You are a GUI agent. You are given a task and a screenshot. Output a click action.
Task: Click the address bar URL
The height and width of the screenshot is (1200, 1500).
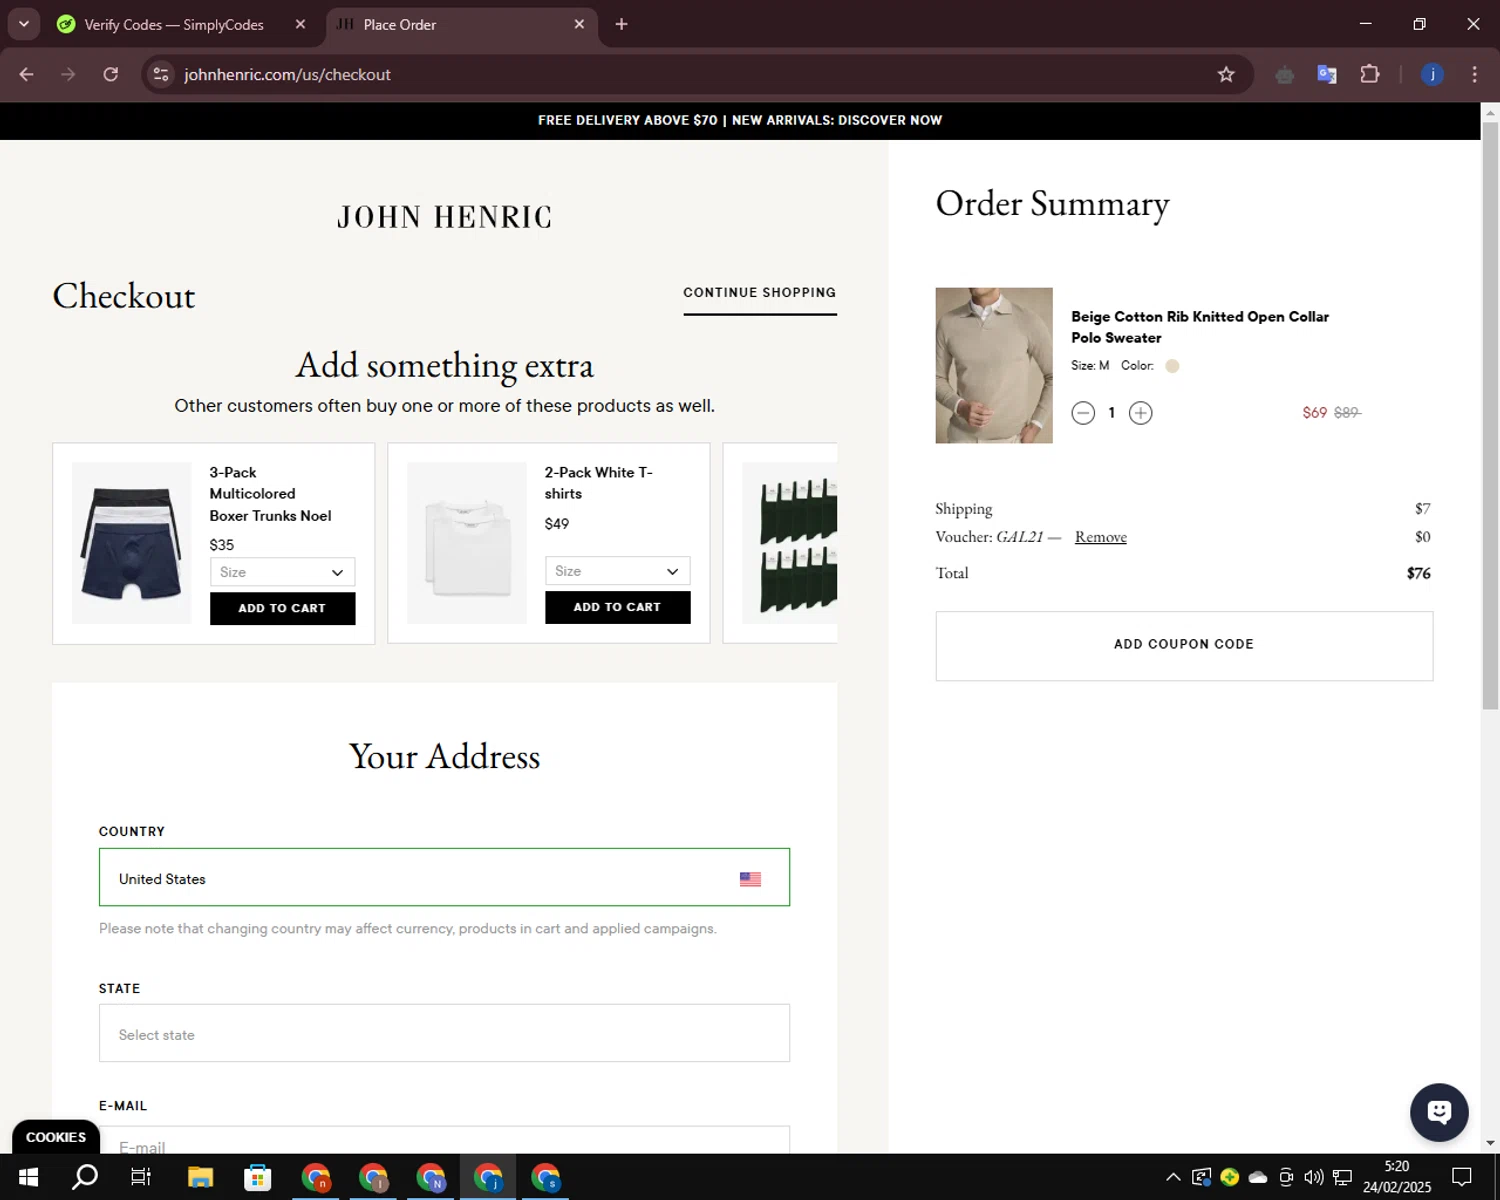coord(287,75)
